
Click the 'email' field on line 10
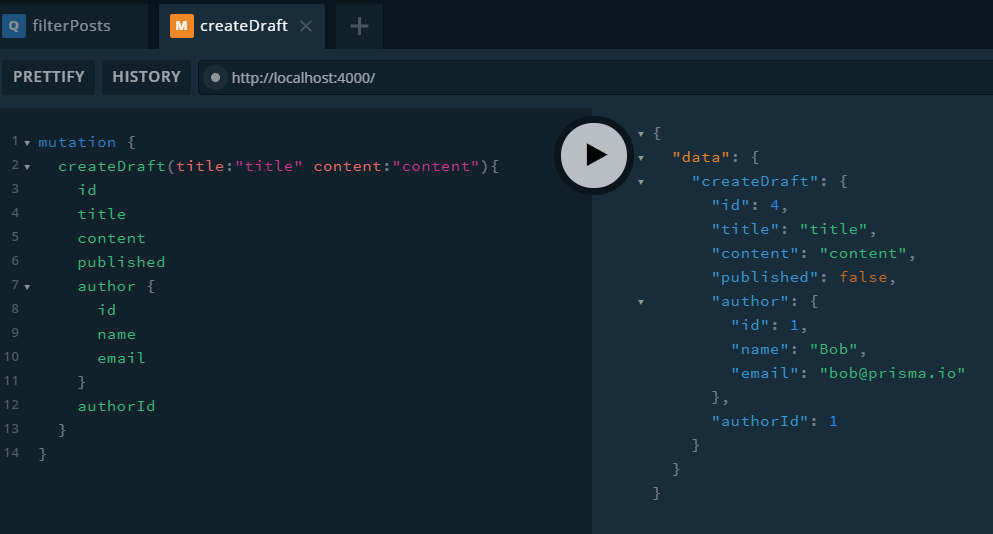[122, 359]
